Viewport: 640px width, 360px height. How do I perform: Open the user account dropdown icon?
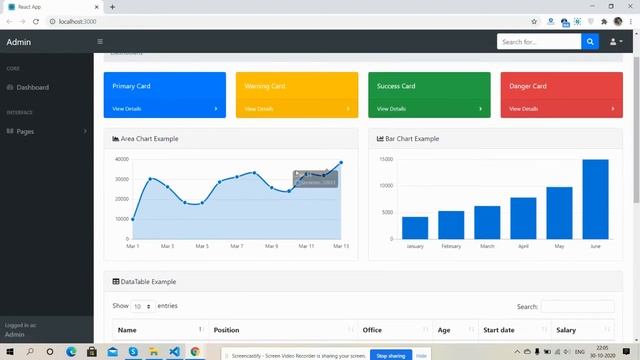616,42
